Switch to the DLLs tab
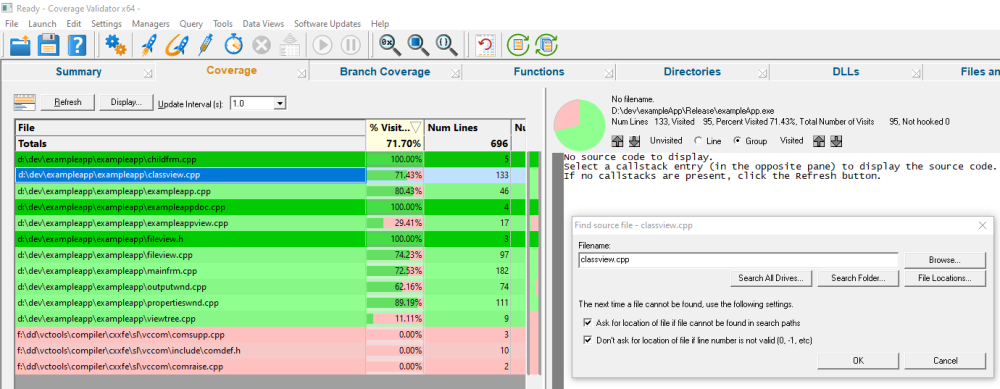 [846, 72]
